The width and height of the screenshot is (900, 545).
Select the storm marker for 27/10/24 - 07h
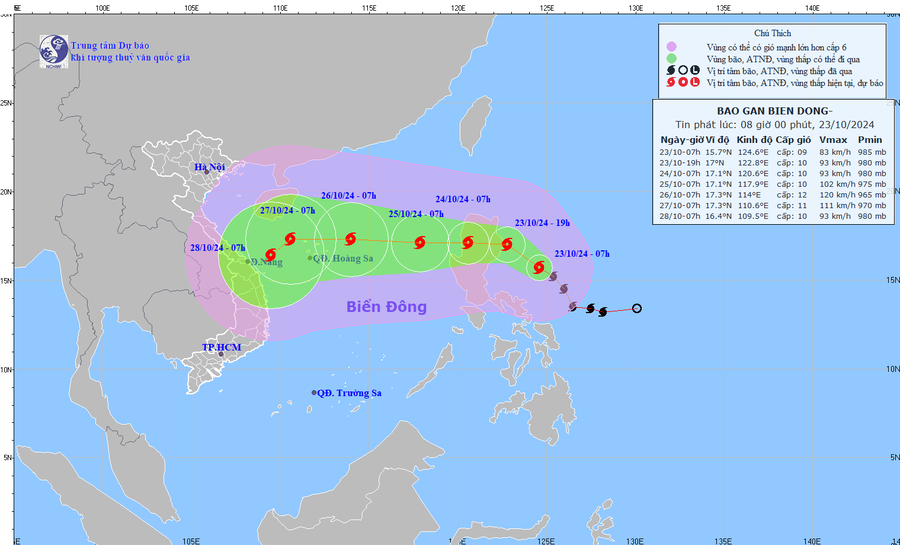point(290,238)
